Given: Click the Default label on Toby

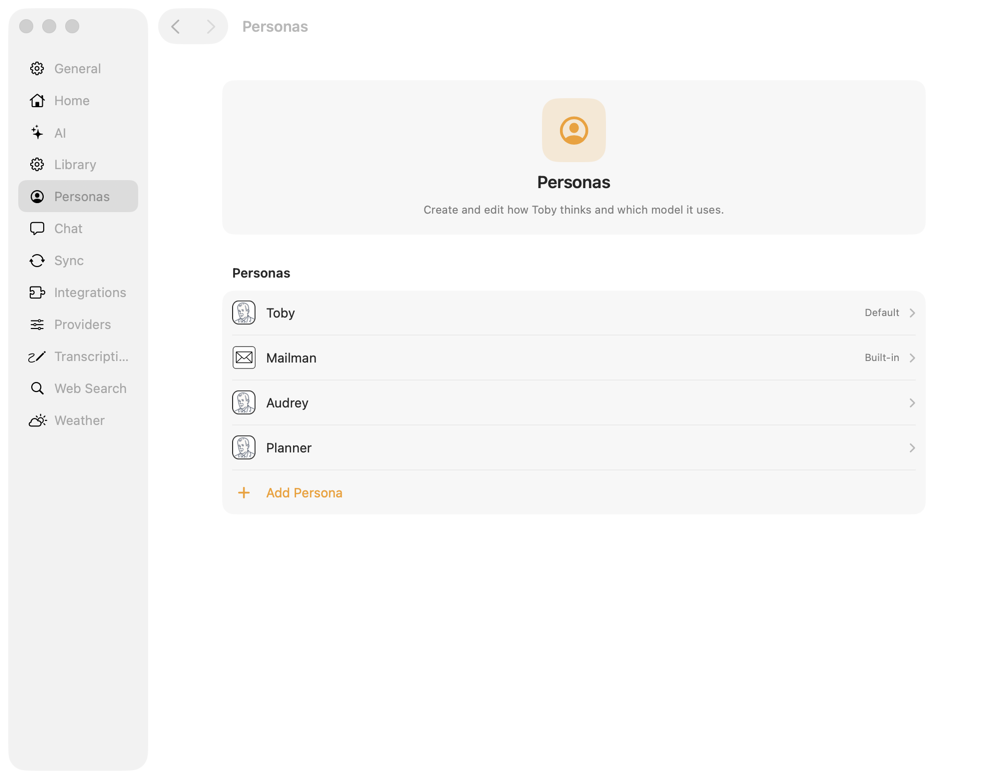Looking at the screenshot, I should click(882, 313).
